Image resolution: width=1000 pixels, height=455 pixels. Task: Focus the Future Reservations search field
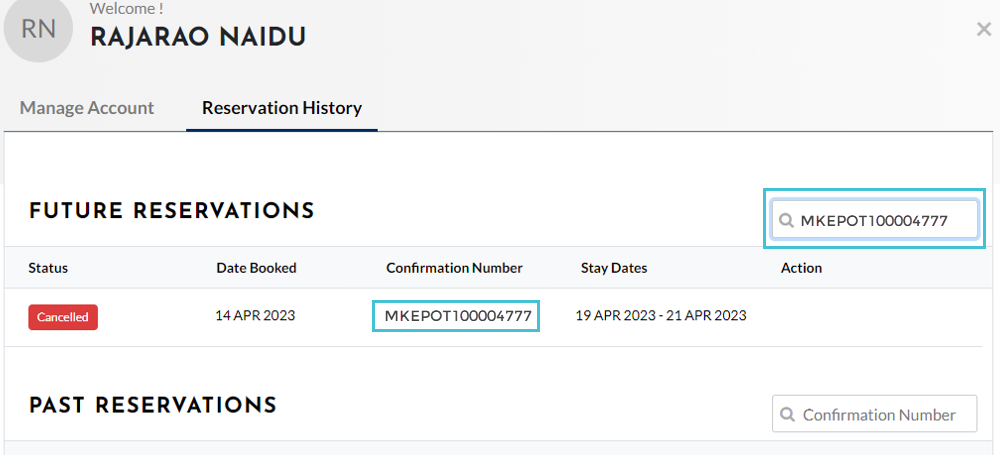[874, 221]
